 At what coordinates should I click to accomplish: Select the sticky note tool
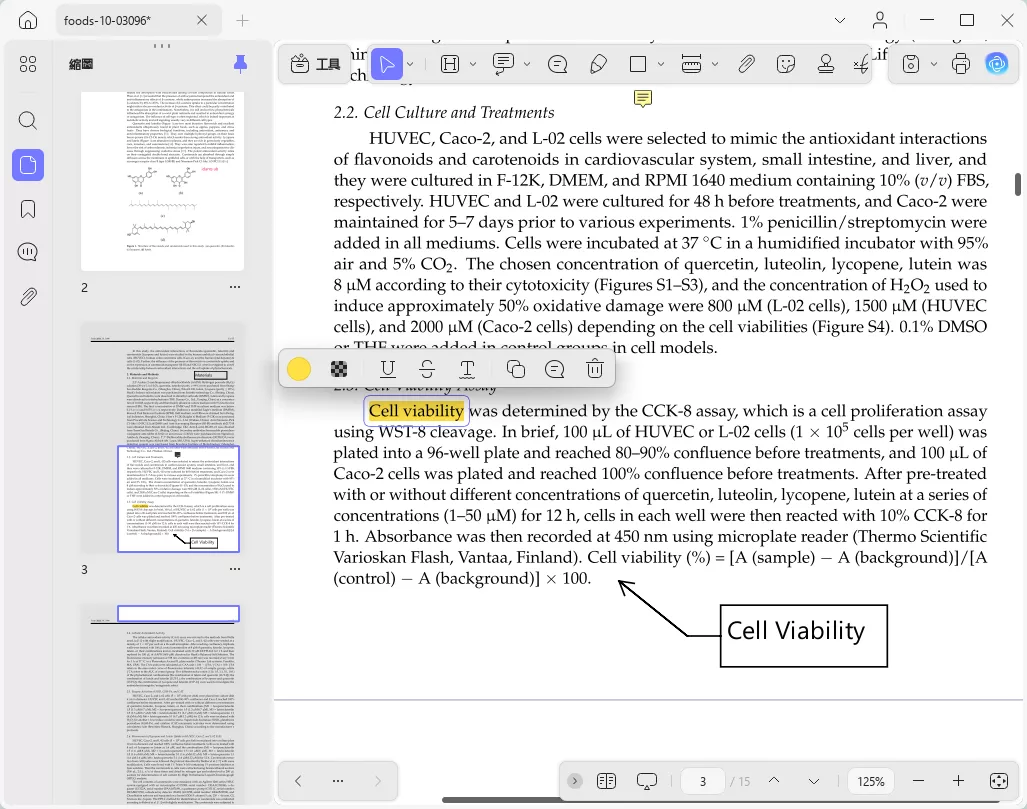pos(557,64)
